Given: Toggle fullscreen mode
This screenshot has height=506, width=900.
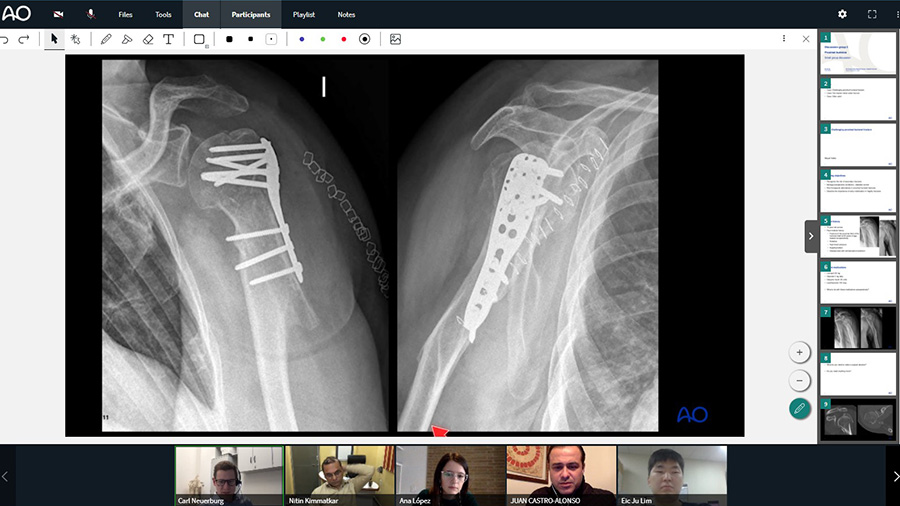Looking at the screenshot, I should [872, 14].
